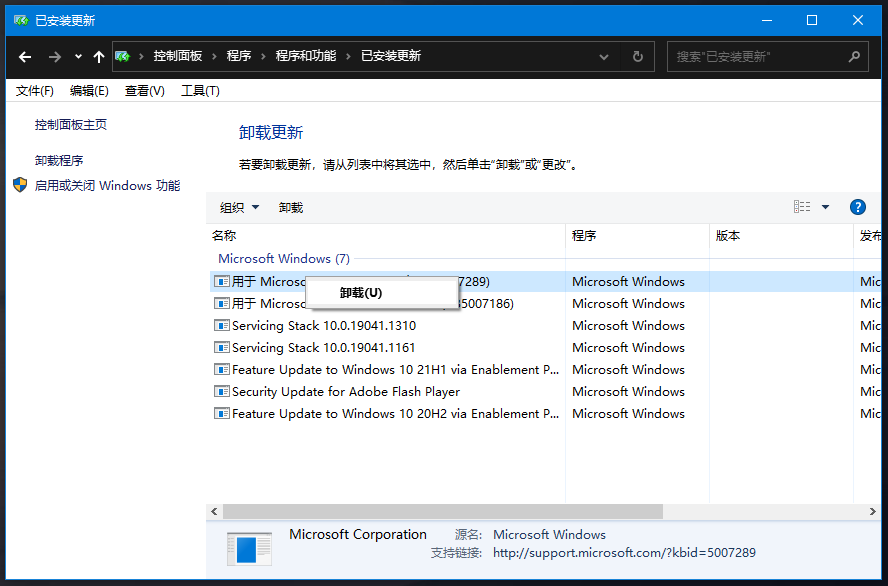Image resolution: width=888 pixels, height=586 pixels.
Task: Click icon of 21H1 feature update
Action: 221,370
